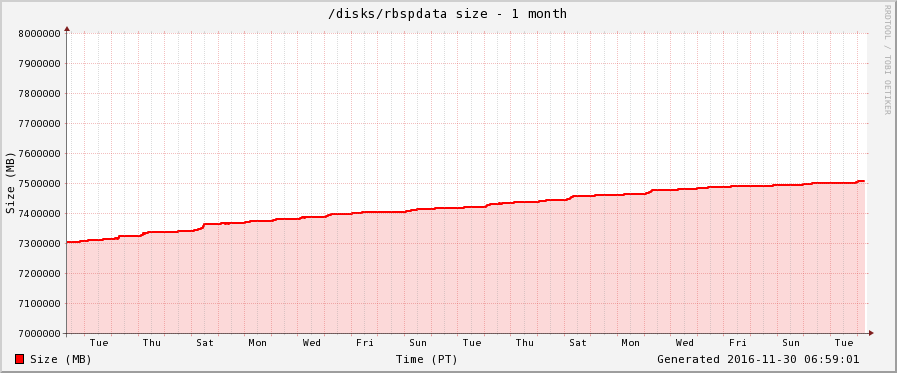Click the red Size (MB) legend swatch

pos(19,359)
